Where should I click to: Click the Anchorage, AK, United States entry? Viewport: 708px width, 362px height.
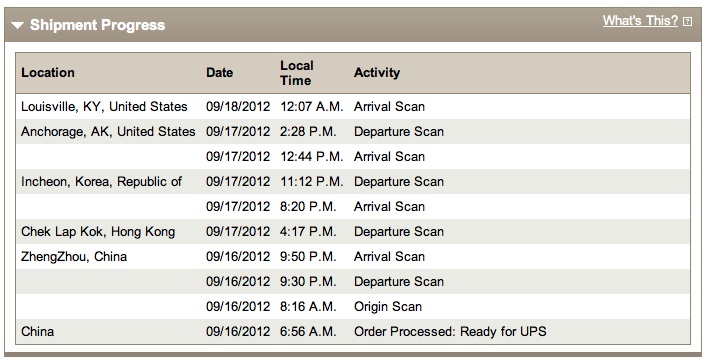tap(108, 132)
